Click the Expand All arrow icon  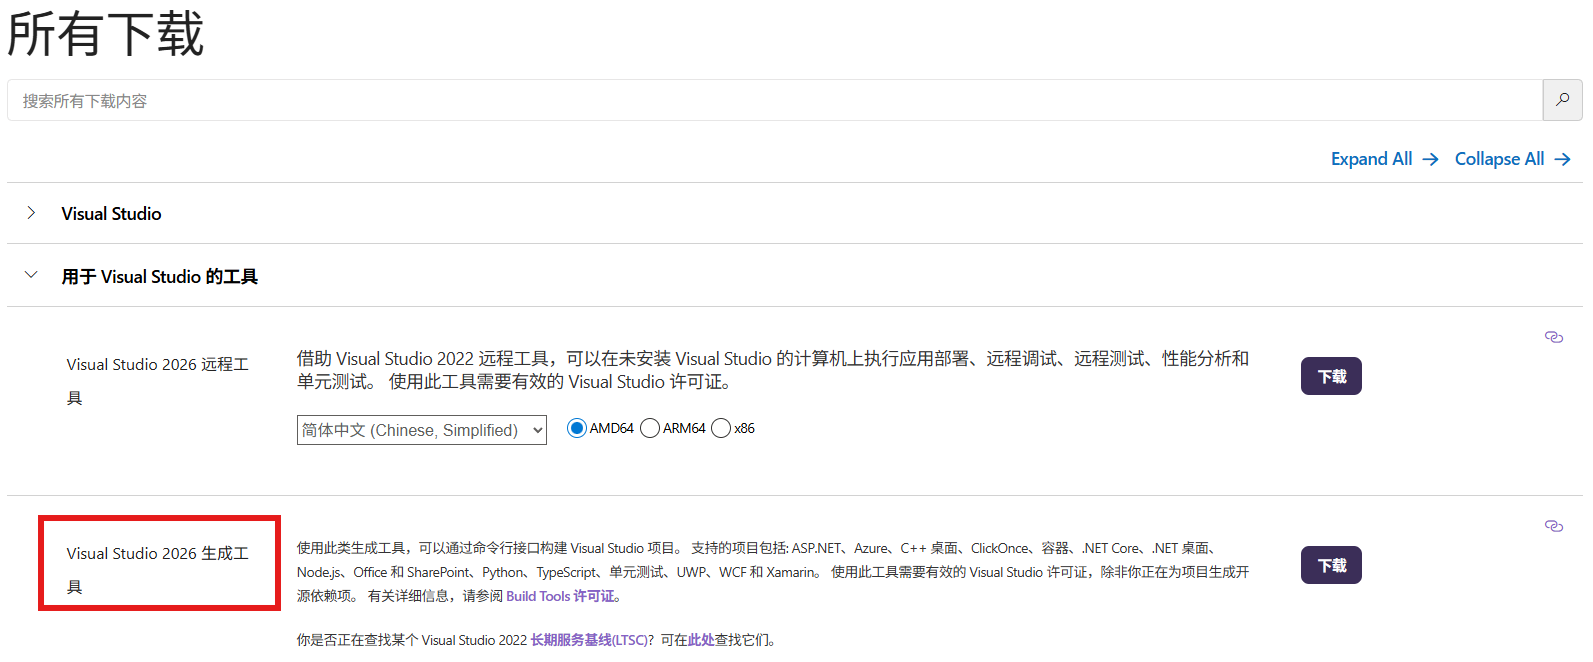pos(1430,159)
